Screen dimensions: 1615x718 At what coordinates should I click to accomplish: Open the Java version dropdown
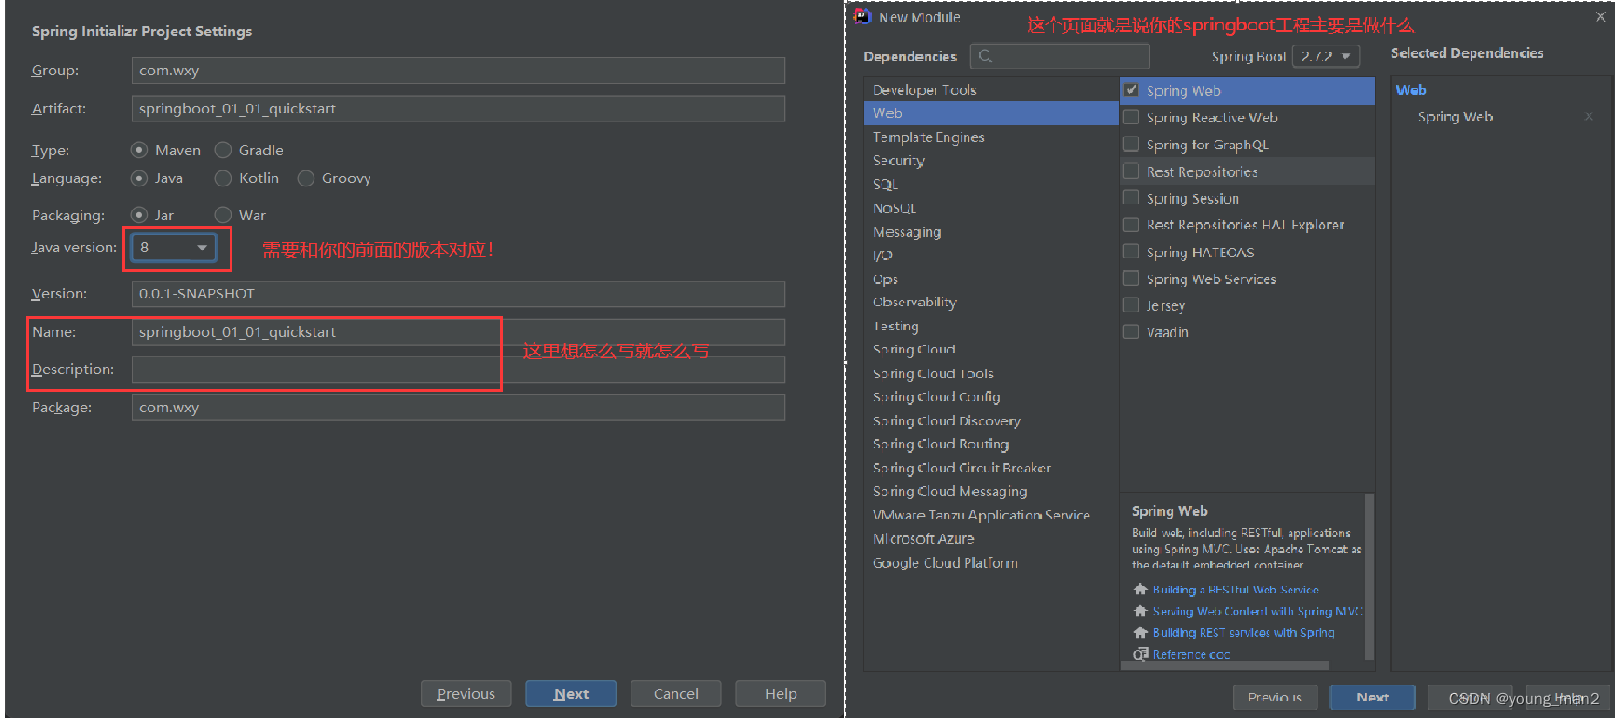(x=174, y=247)
